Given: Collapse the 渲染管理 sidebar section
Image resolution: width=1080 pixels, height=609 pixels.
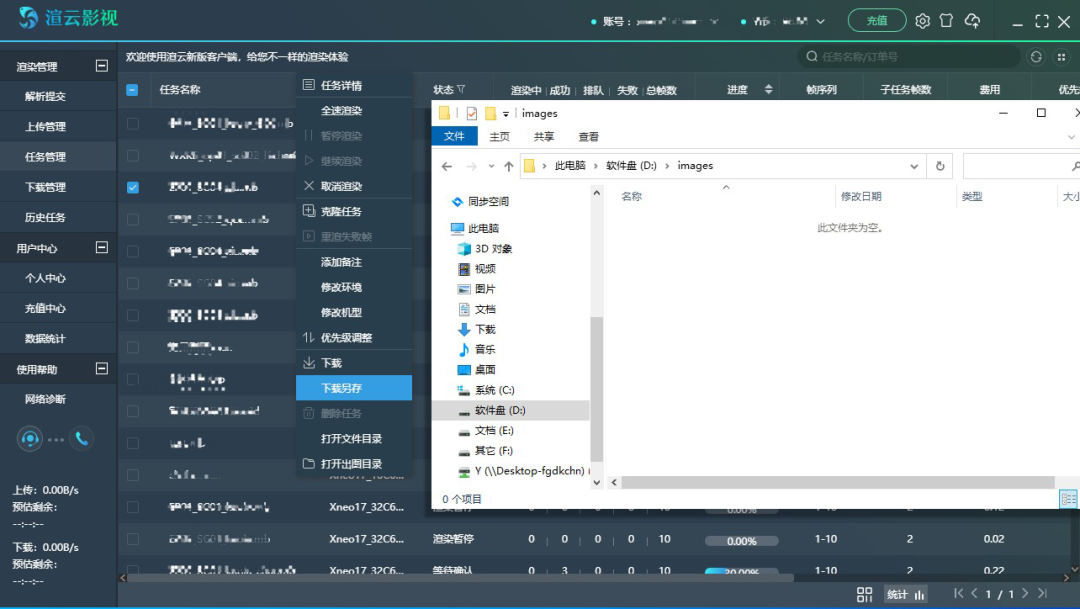Looking at the screenshot, I should coord(101,66).
